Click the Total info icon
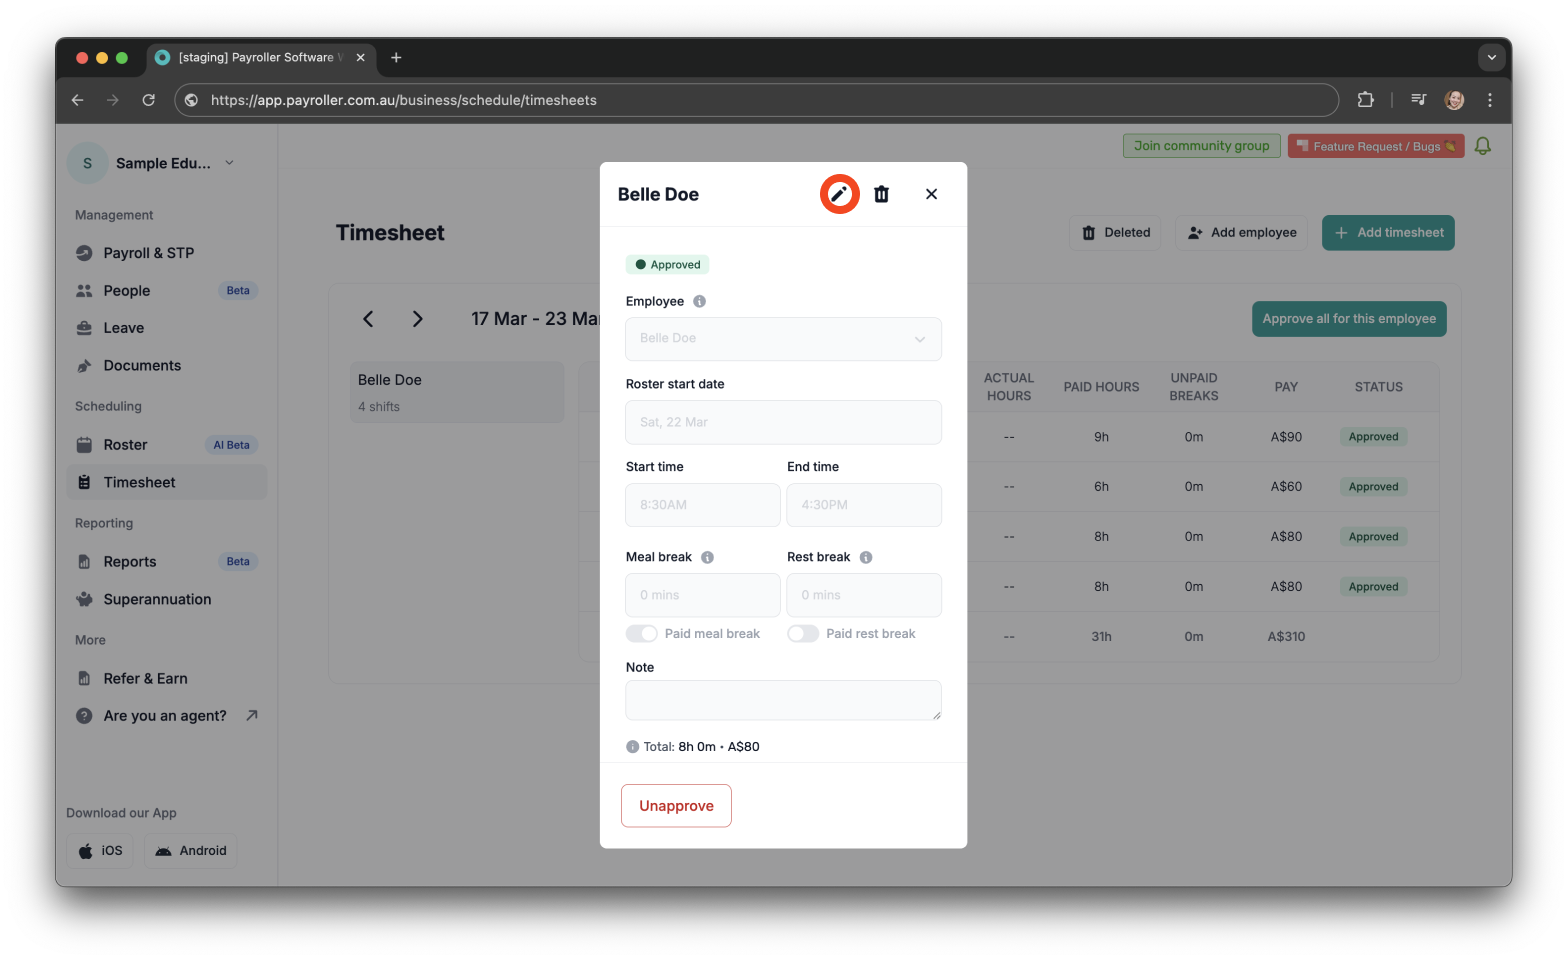 pyautogui.click(x=632, y=747)
